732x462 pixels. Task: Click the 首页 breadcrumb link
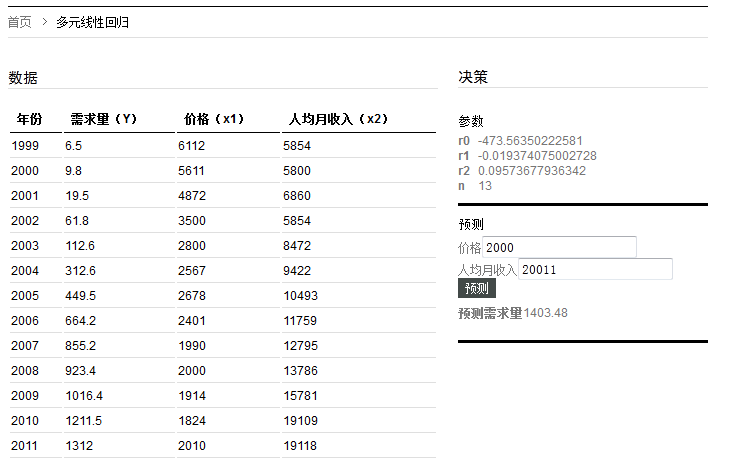[20, 22]
